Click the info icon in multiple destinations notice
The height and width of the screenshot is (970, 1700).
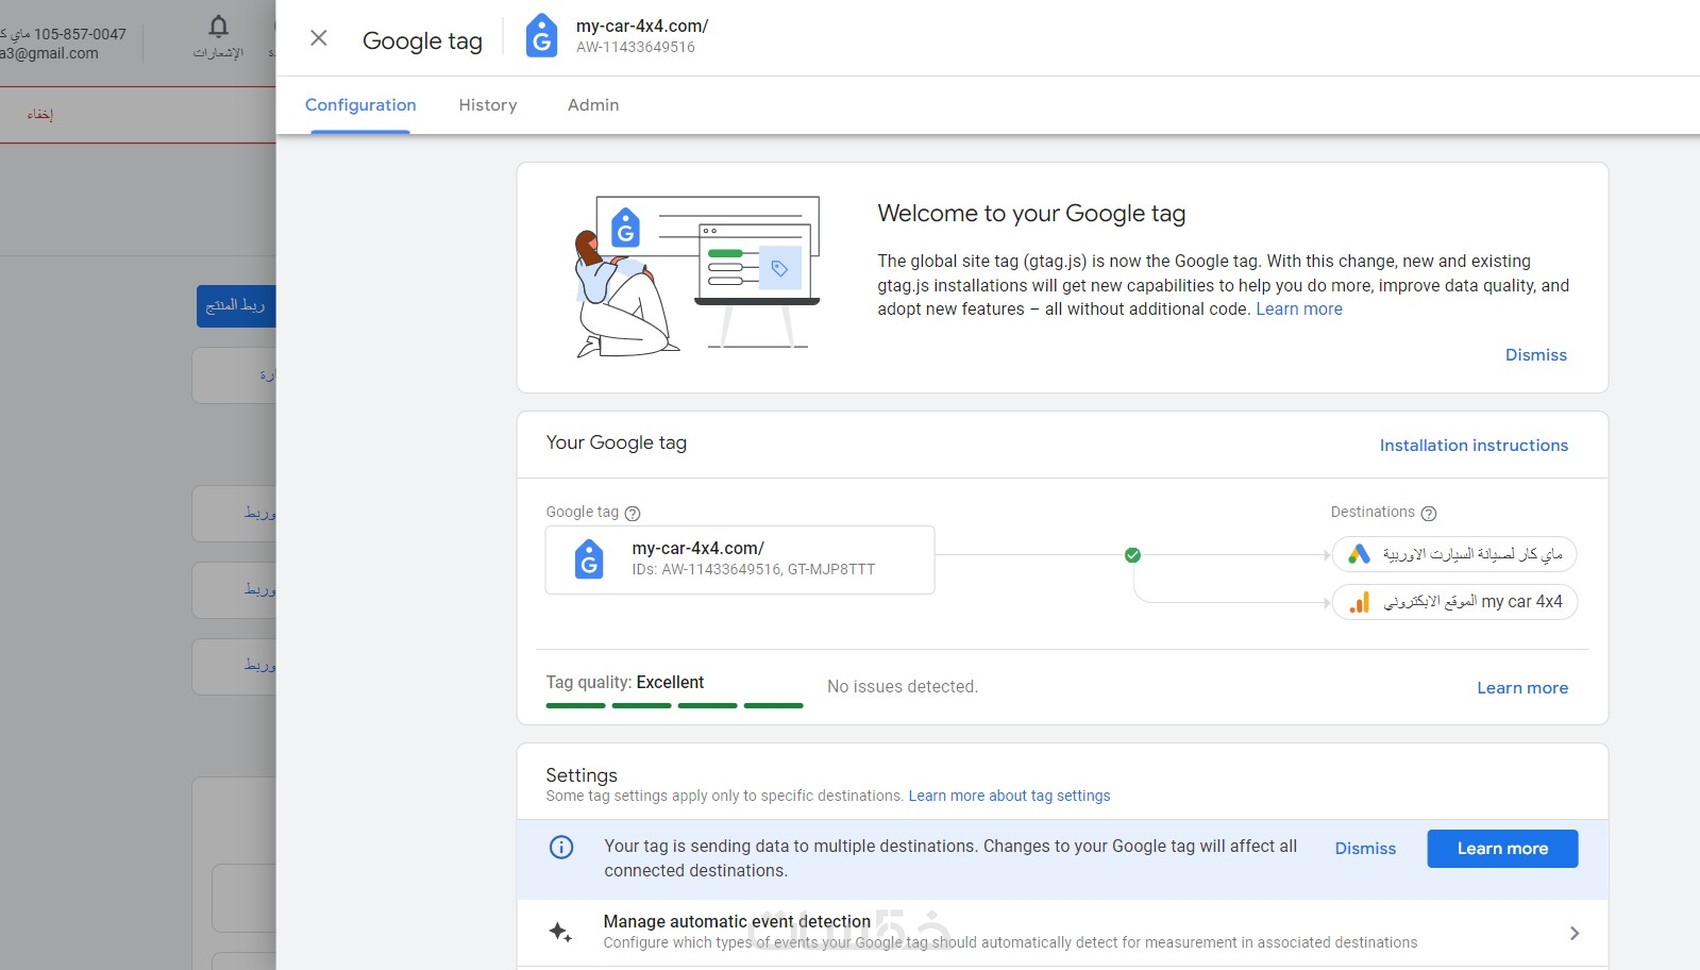(x=561, y=848)
